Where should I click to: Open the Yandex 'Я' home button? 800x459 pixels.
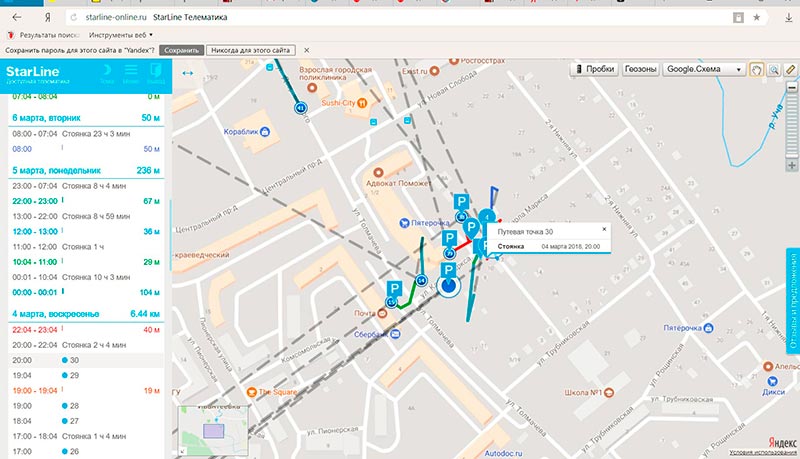47,17
